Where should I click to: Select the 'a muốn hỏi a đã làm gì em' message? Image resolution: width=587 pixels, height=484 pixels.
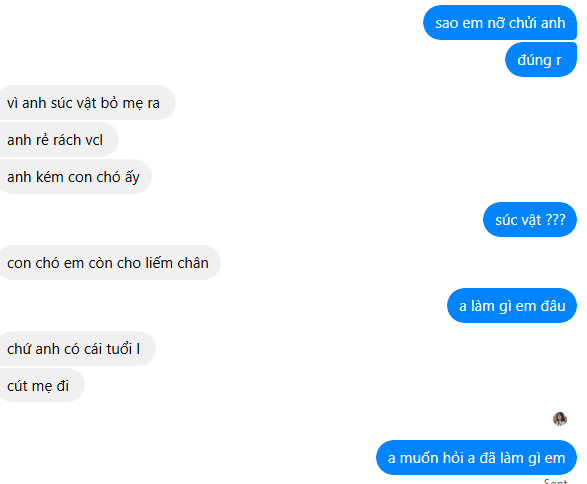476,458
